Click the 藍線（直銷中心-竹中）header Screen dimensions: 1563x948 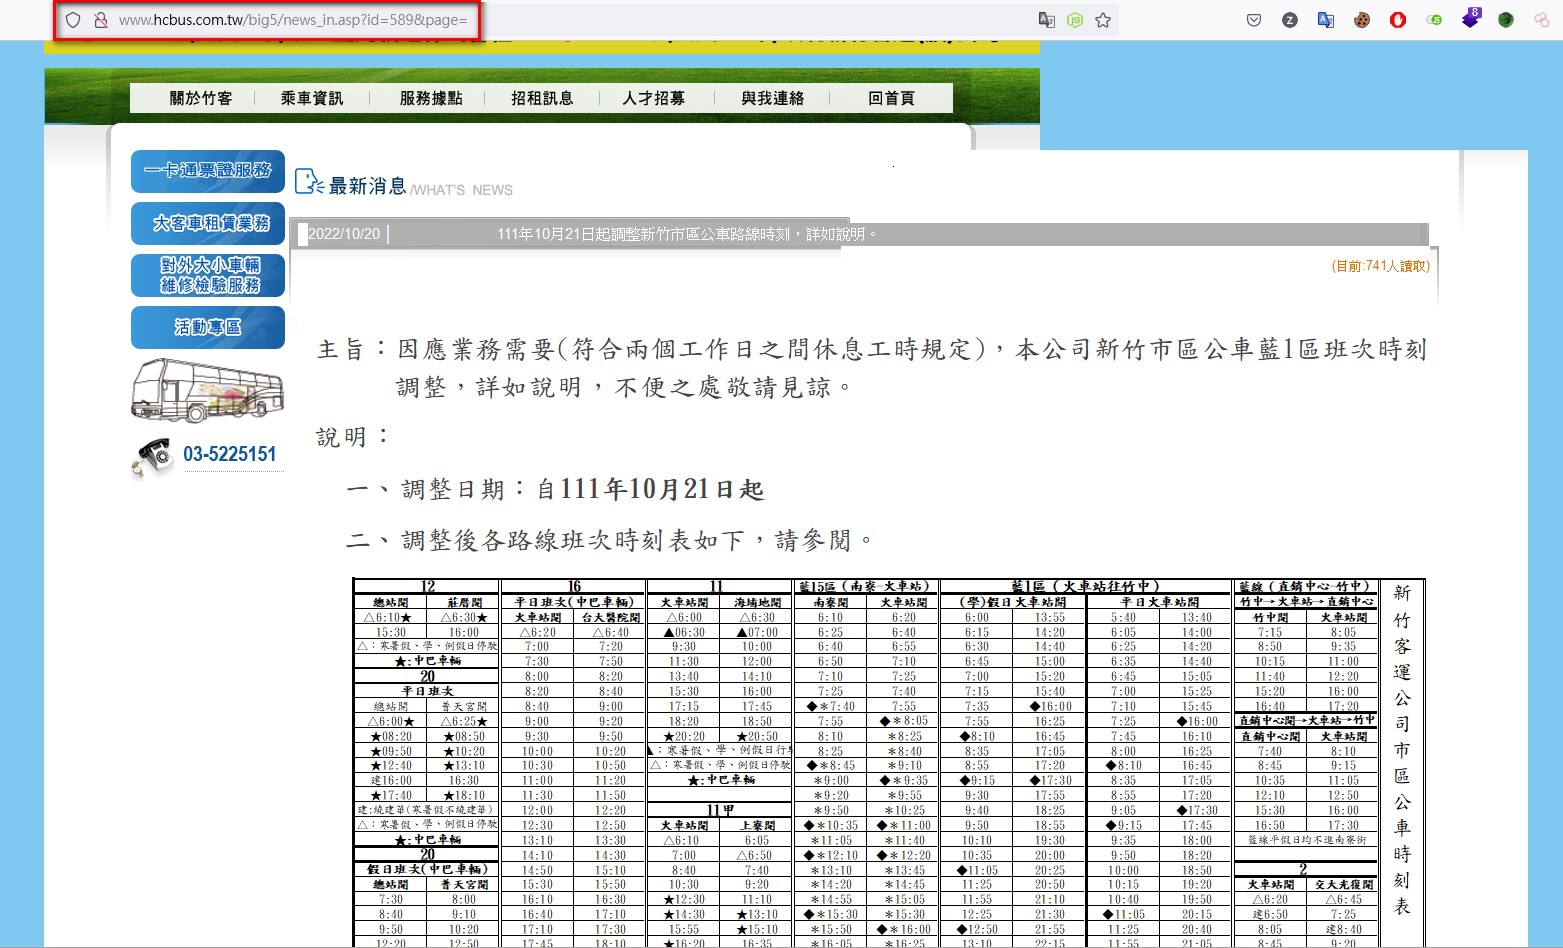coord(1306,587)
